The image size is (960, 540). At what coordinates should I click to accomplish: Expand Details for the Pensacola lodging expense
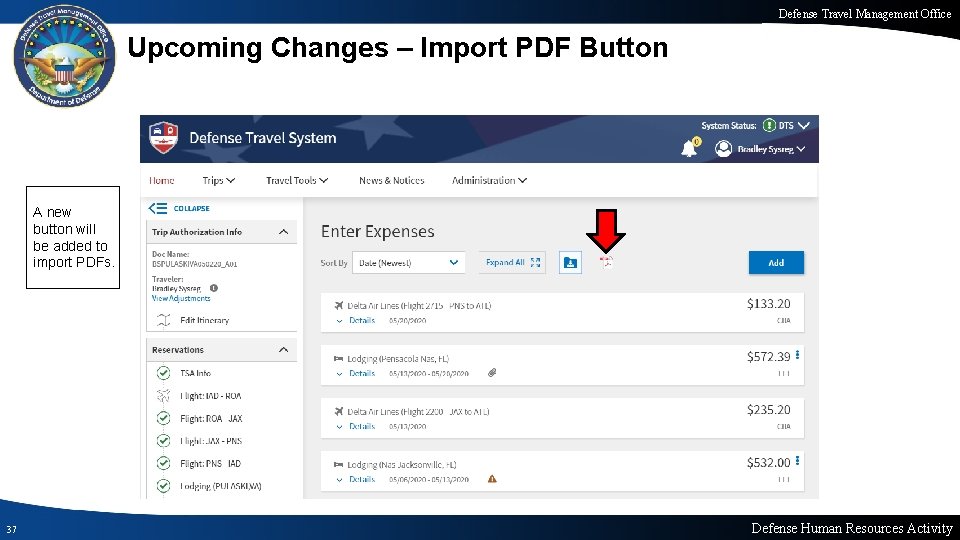[x=356, y=373]
